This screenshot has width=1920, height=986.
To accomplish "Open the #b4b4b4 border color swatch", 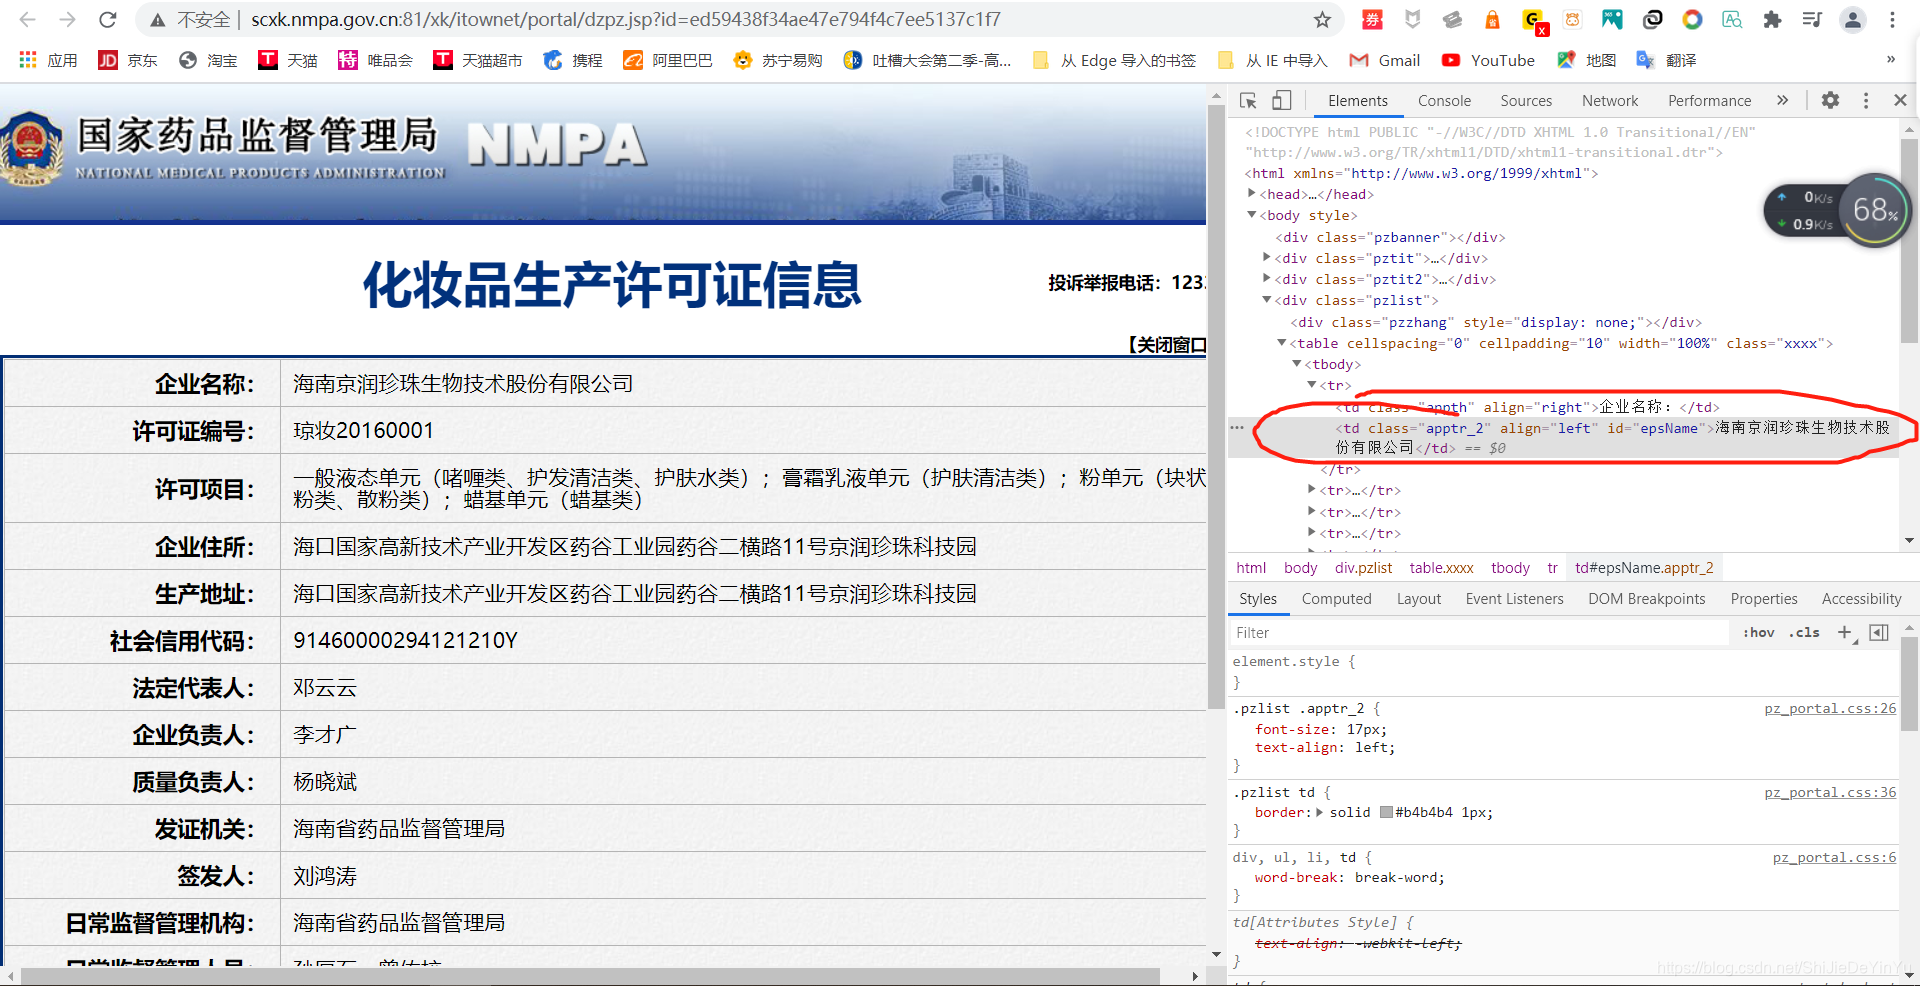I will click(1386, 812).
